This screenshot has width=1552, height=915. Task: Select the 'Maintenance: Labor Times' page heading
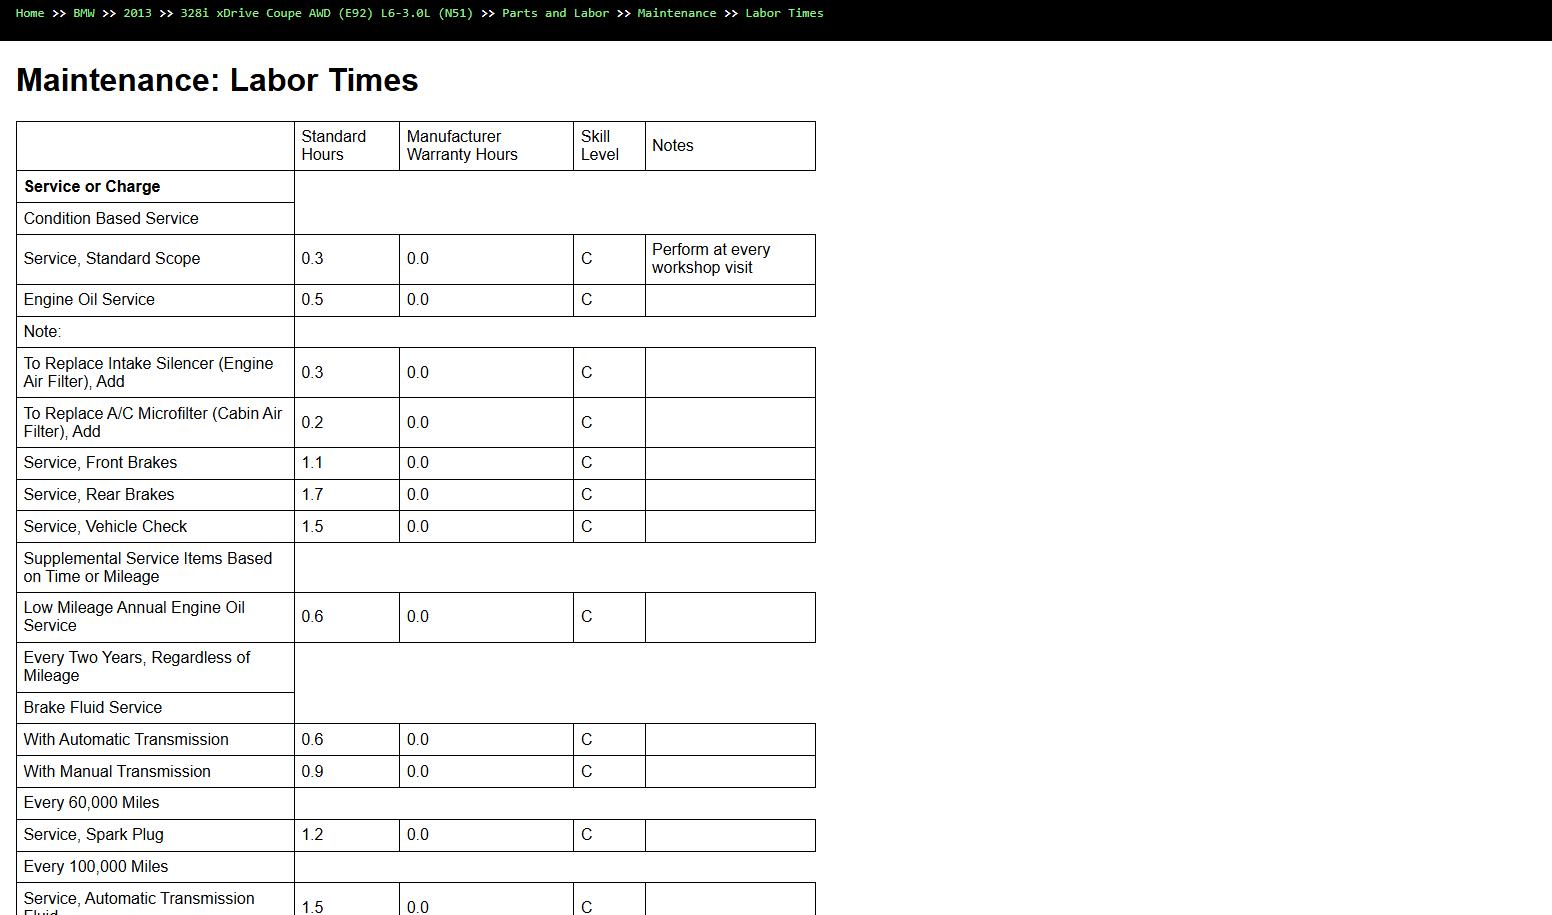(217, 80)
